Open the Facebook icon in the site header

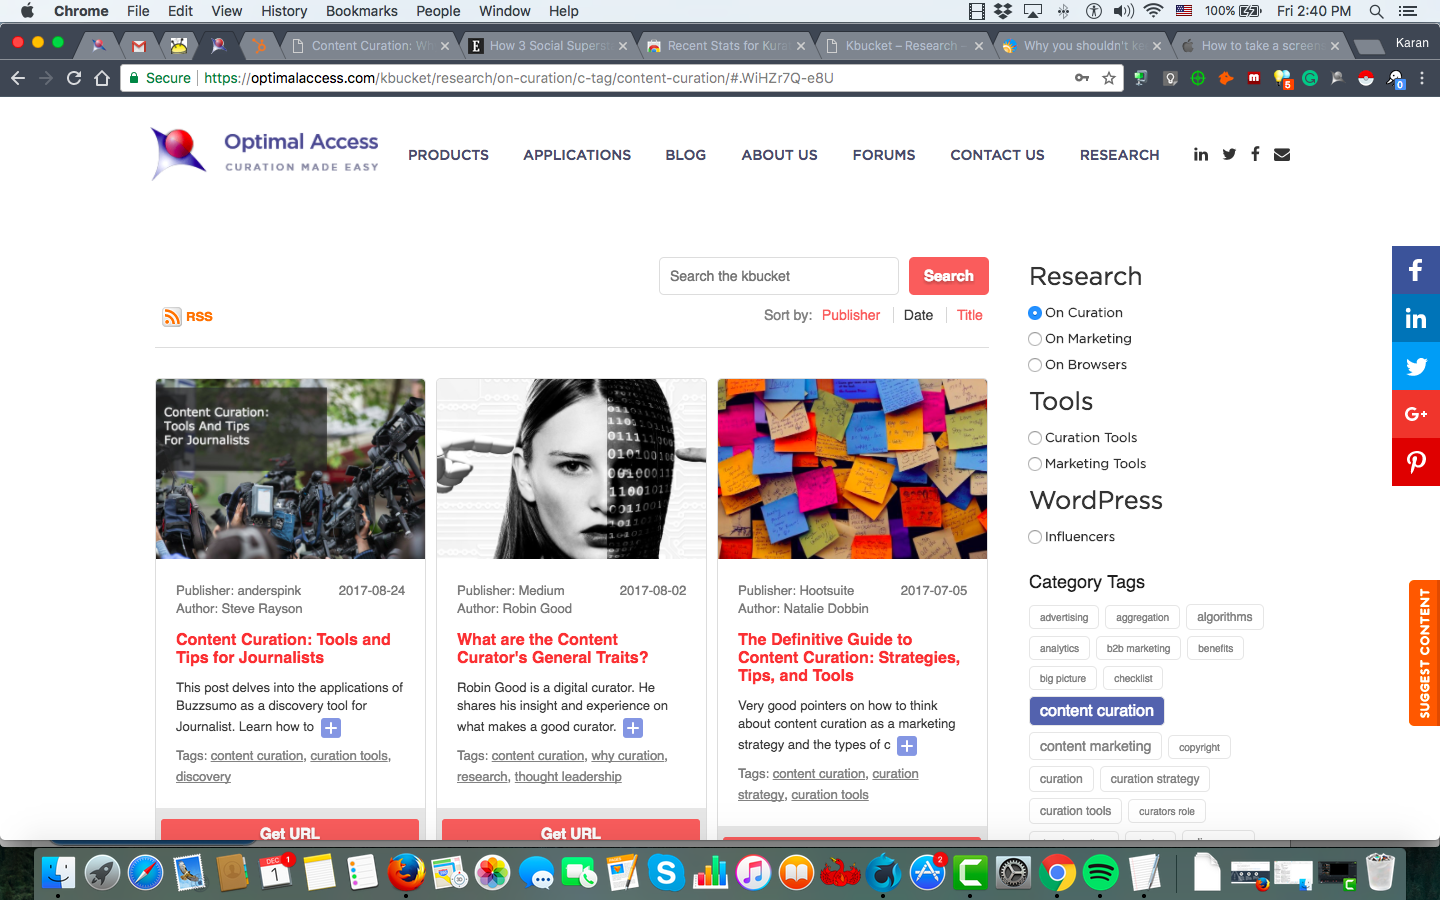1255,154
